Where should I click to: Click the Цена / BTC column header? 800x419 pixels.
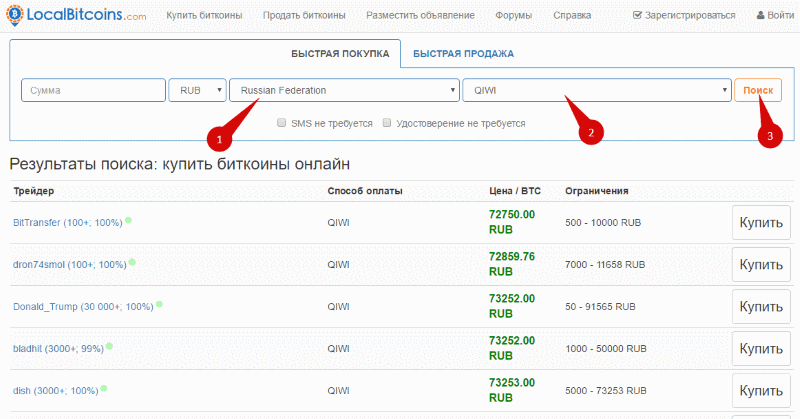coord(515,191)
